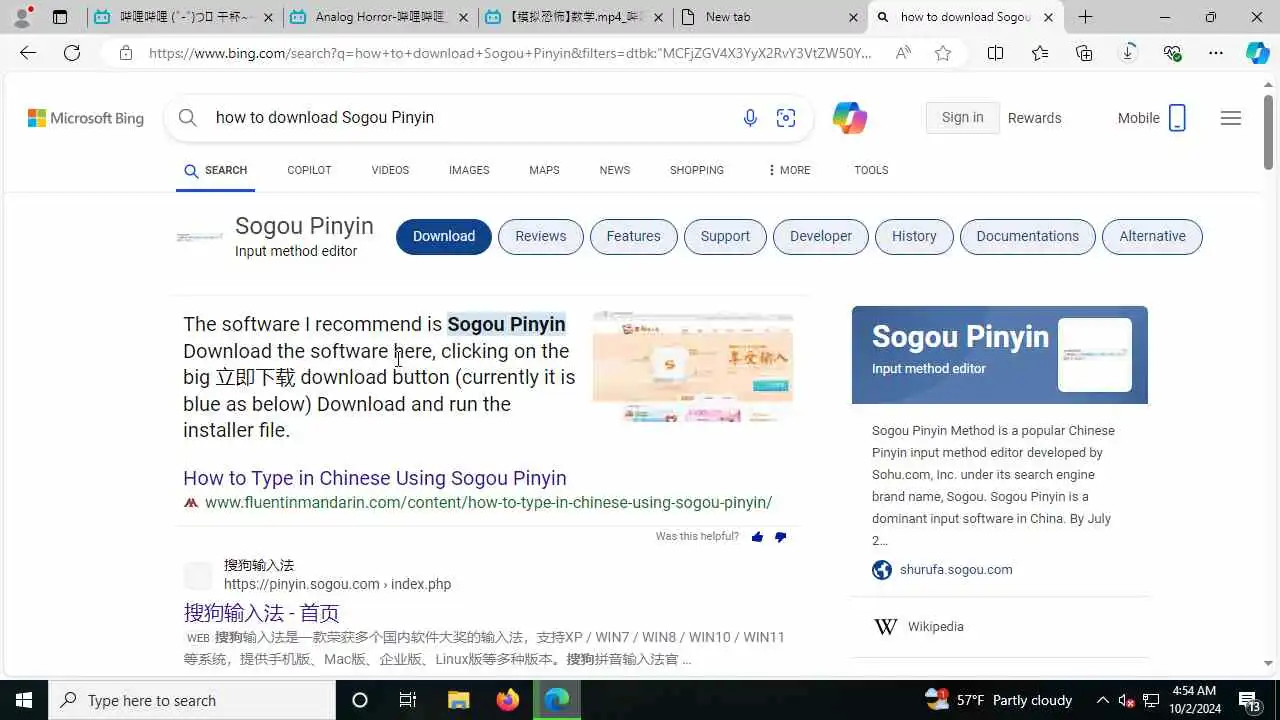Screen dimensions: 1280x720
Task: Open How to Type in Chinese link
Action: point(375,478)
